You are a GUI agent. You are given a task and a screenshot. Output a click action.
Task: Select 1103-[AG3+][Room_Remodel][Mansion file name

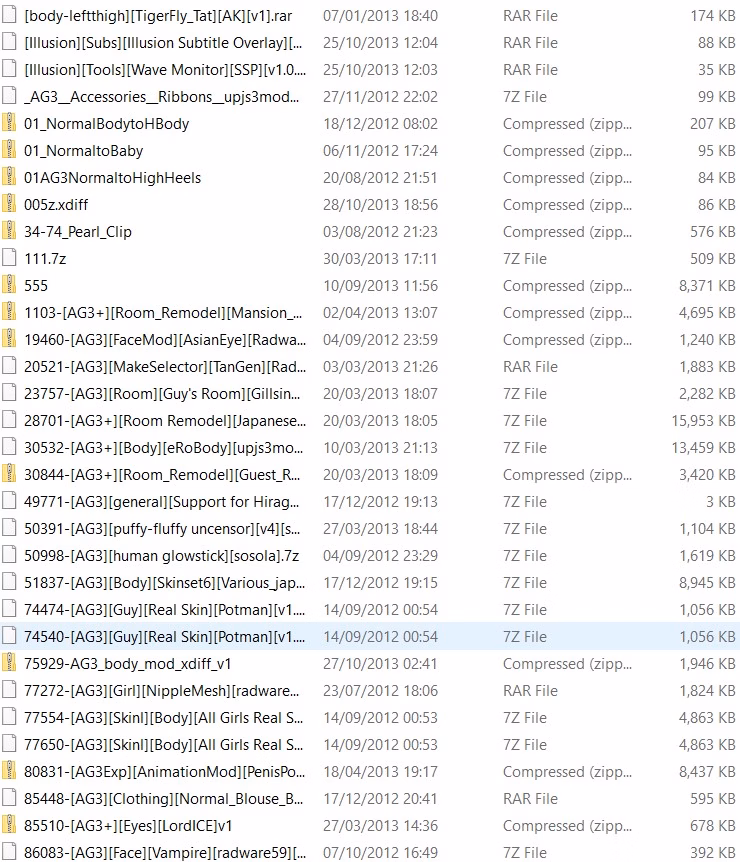pyautogui.click(x=163, y=312)
